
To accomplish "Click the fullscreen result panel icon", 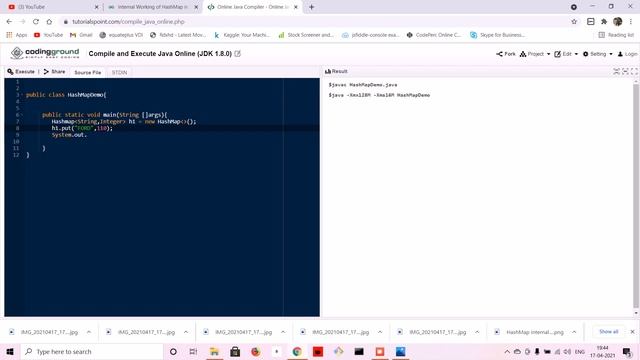I will [x=634, y=71].
